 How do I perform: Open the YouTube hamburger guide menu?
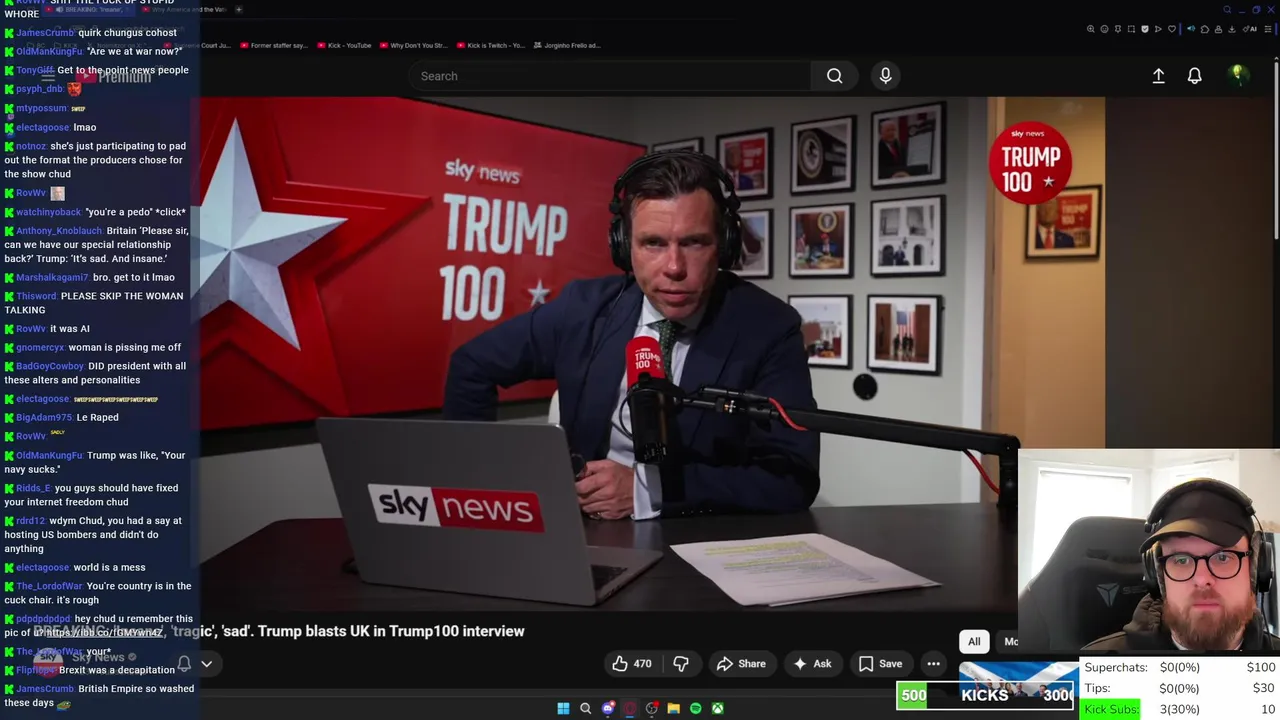[x=48, y=76]
